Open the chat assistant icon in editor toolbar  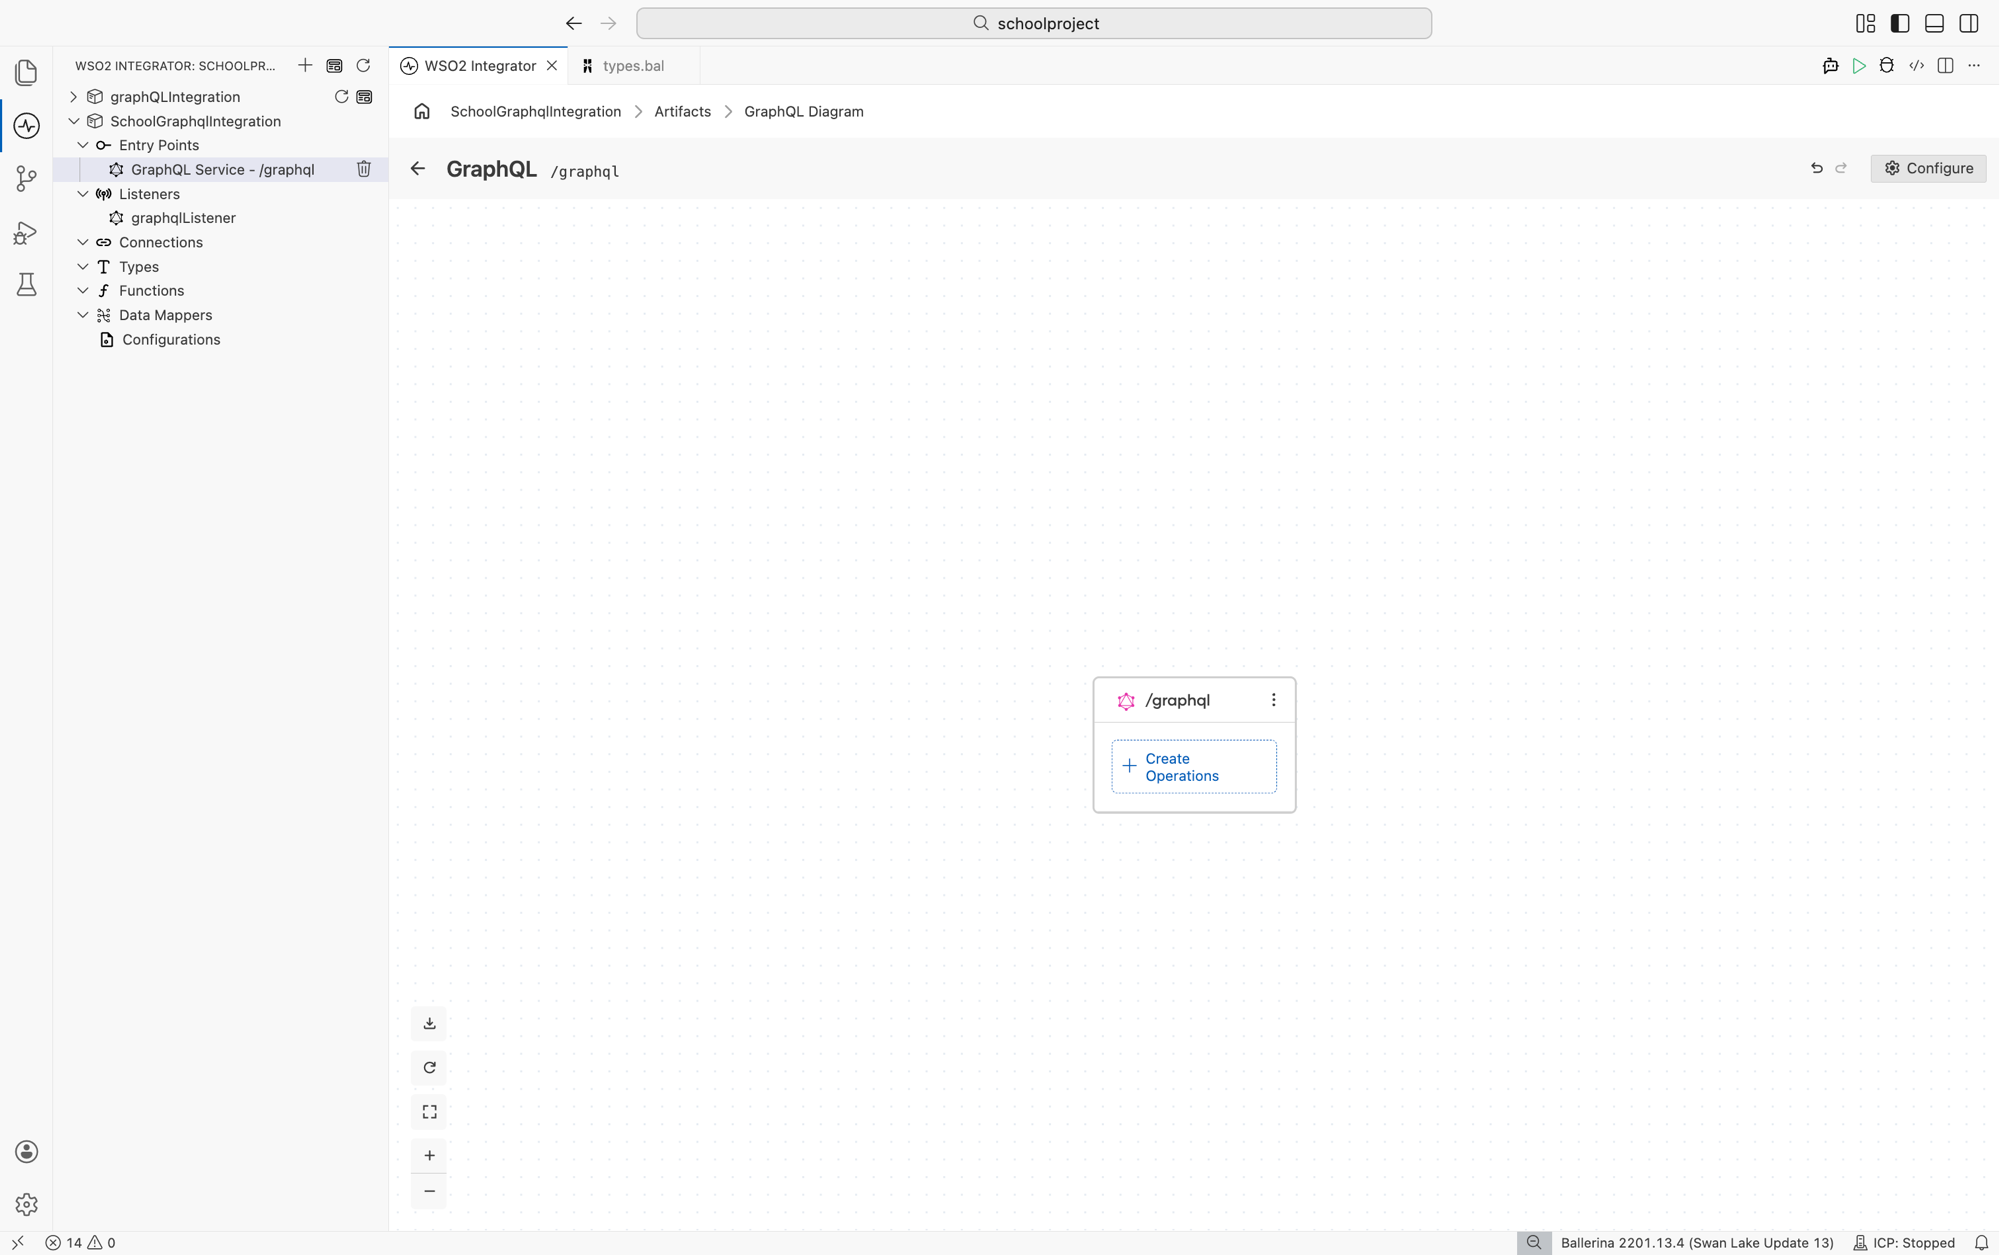coord(1830,66)
